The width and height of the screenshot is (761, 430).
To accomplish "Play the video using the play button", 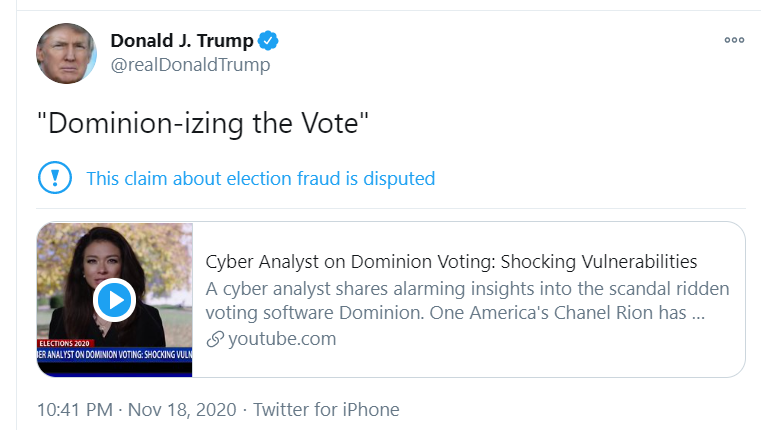I will [115, 300].
